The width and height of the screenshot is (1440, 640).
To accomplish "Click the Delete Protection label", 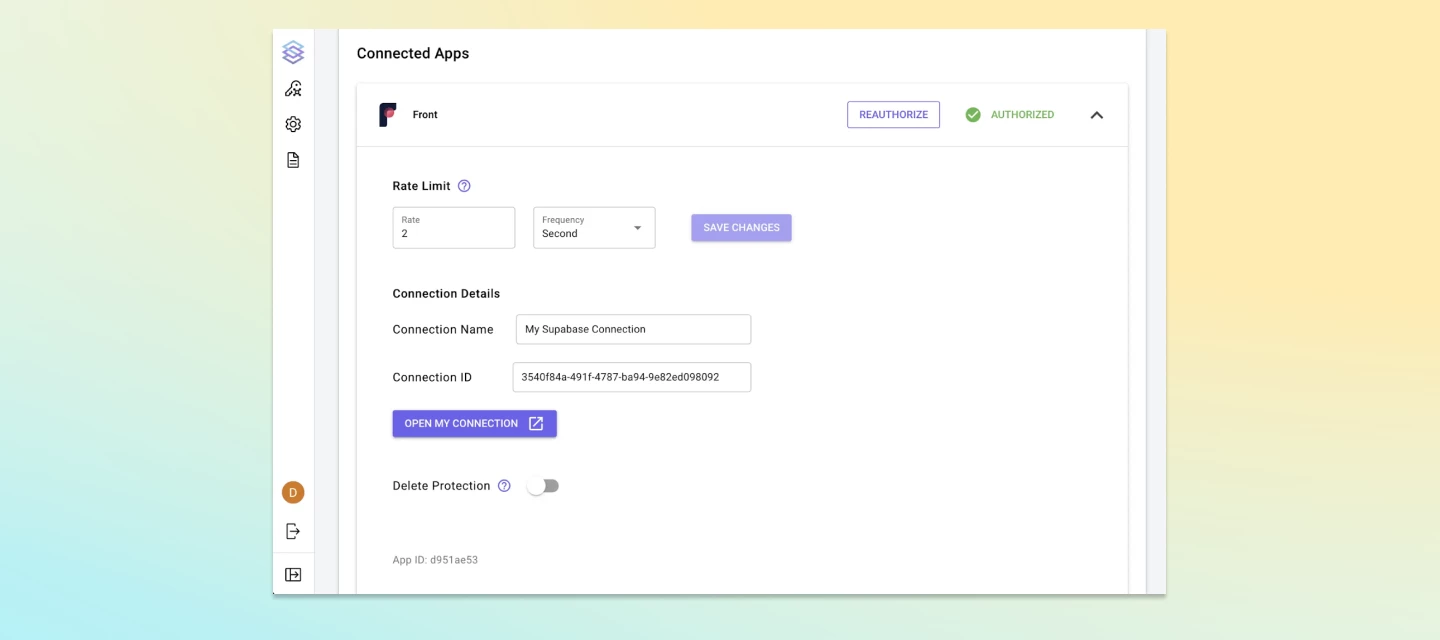I will (441, 486).
